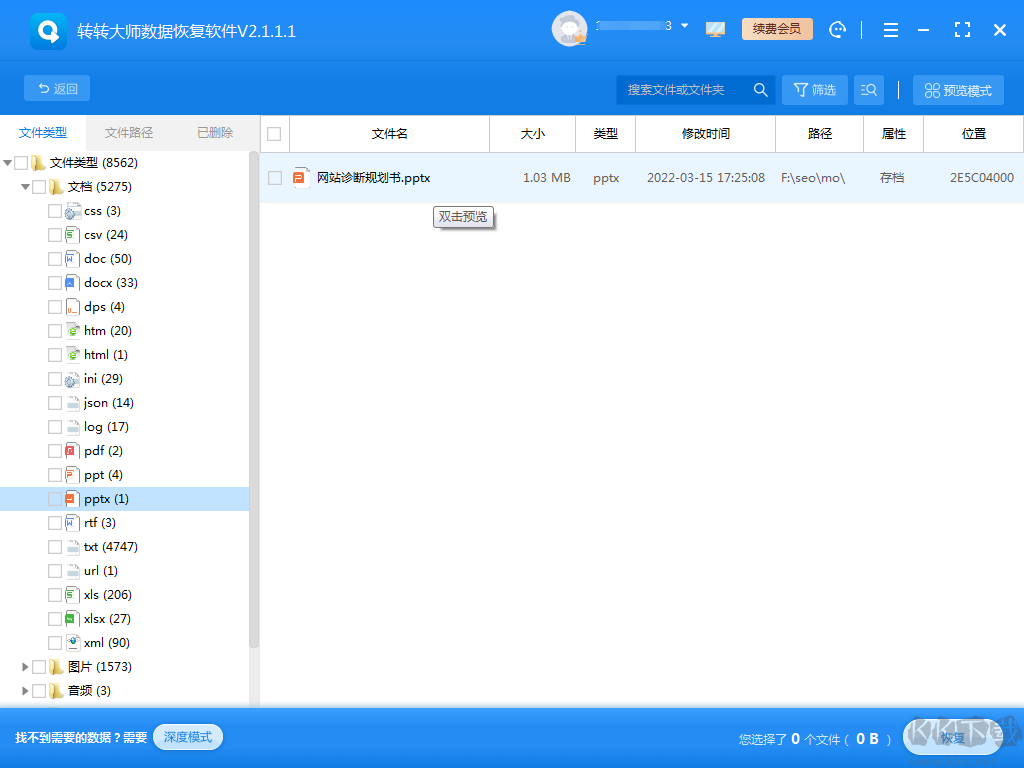Click the magnifier search icon in search box
The height and width of the screenshot is (768, 1024).
coord(761,89)
